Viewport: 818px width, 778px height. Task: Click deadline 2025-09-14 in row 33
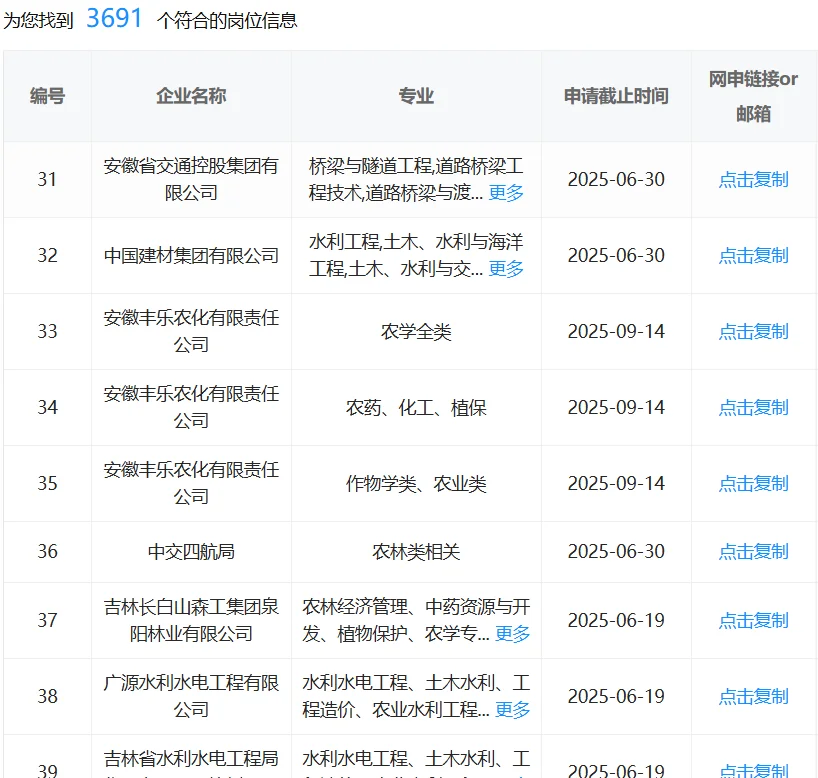(616, 331)
